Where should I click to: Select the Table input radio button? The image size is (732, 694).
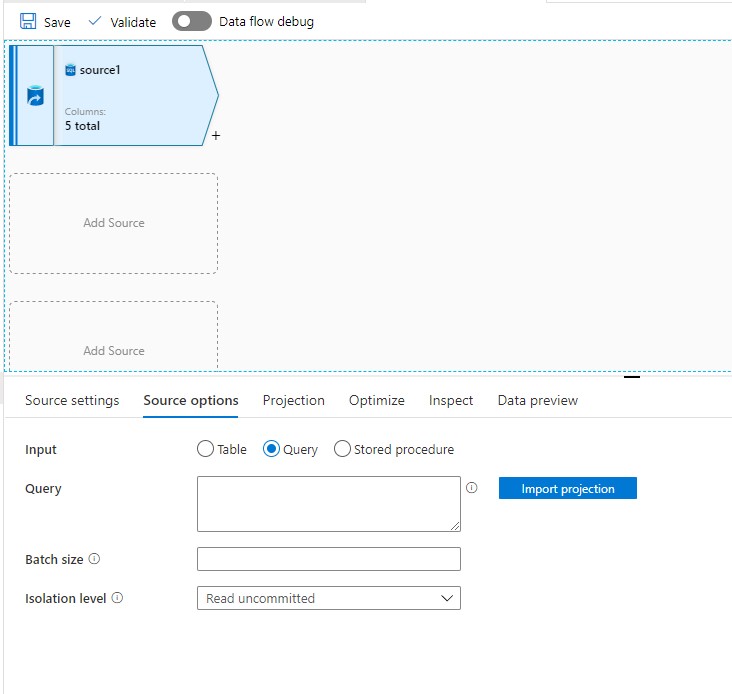point(205,449)
